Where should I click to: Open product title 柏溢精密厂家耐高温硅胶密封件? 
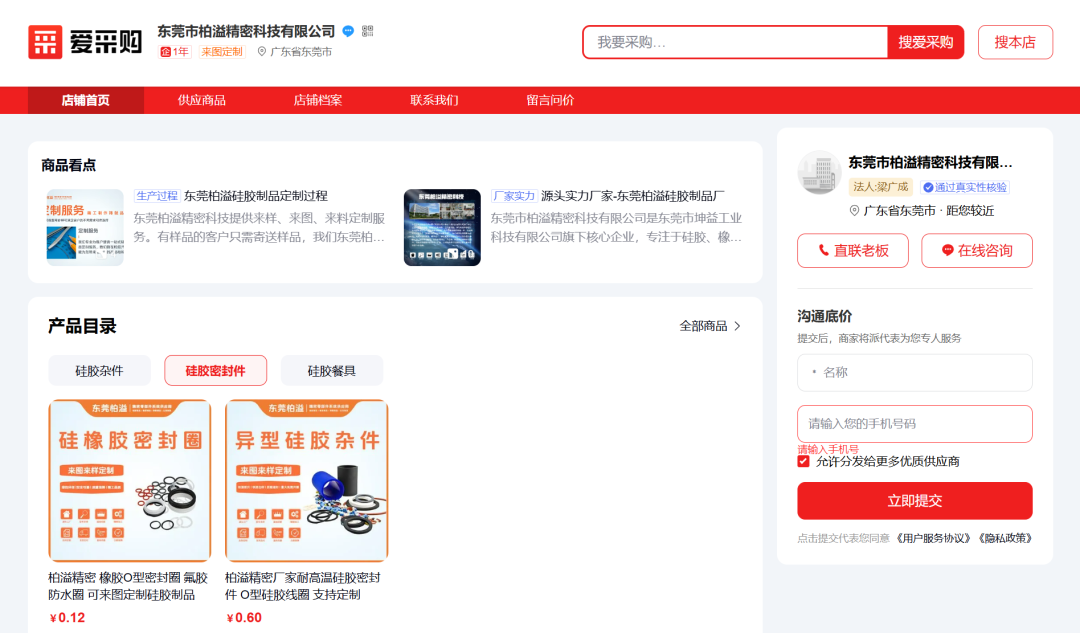[303, 586]
